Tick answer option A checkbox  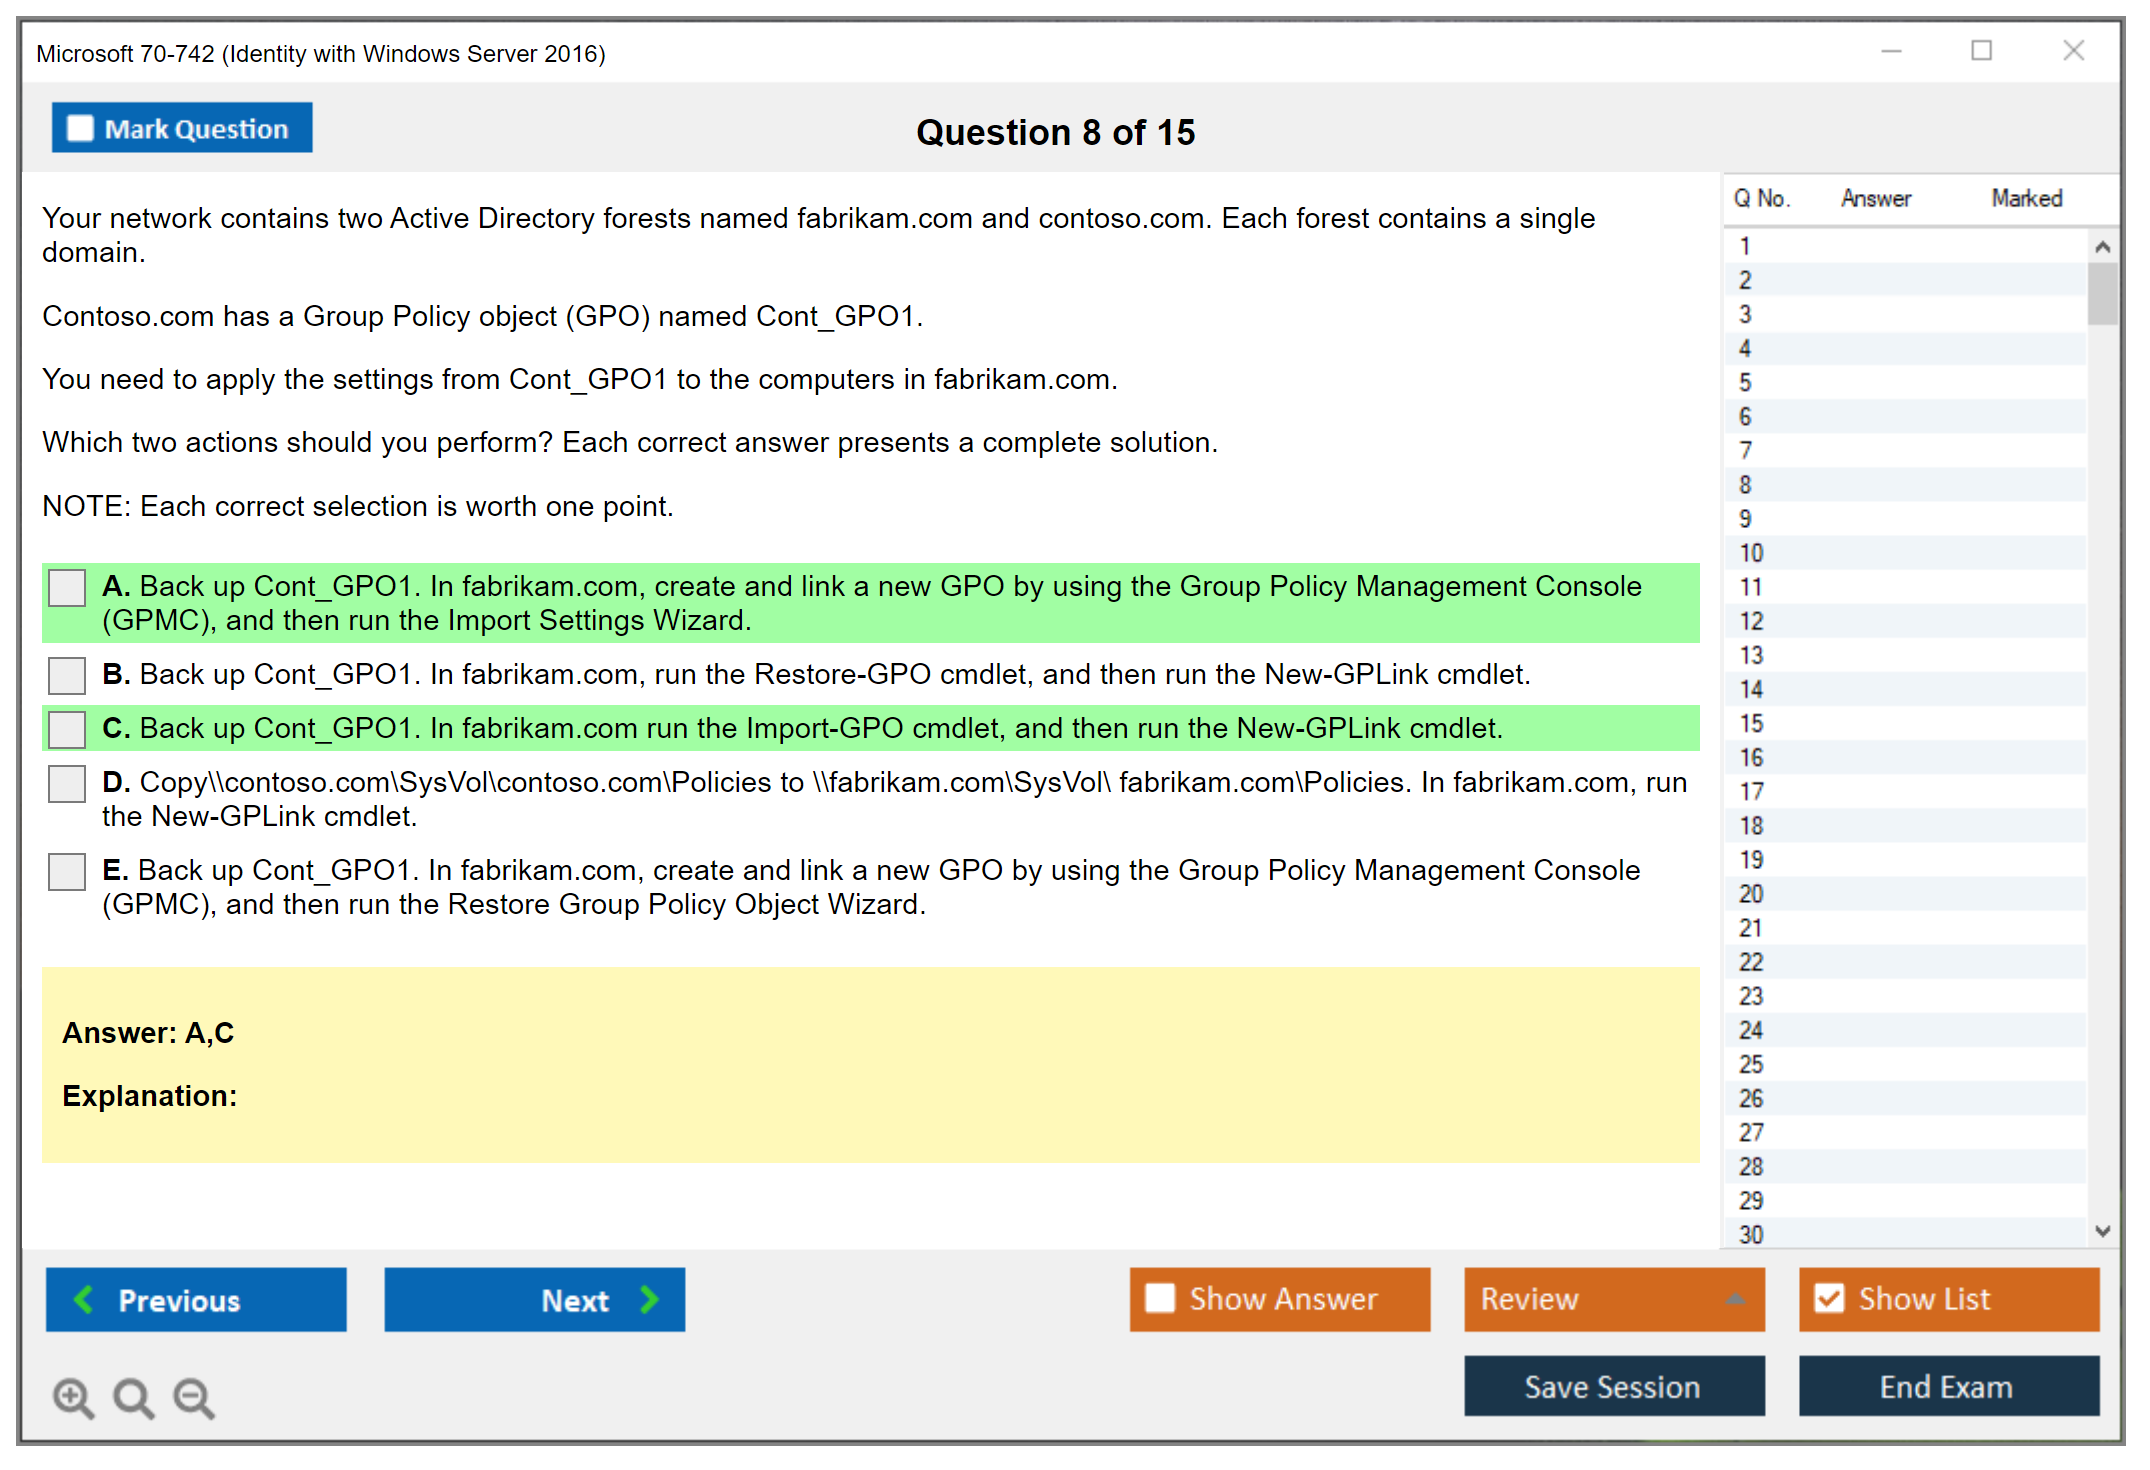pos(67,588)
